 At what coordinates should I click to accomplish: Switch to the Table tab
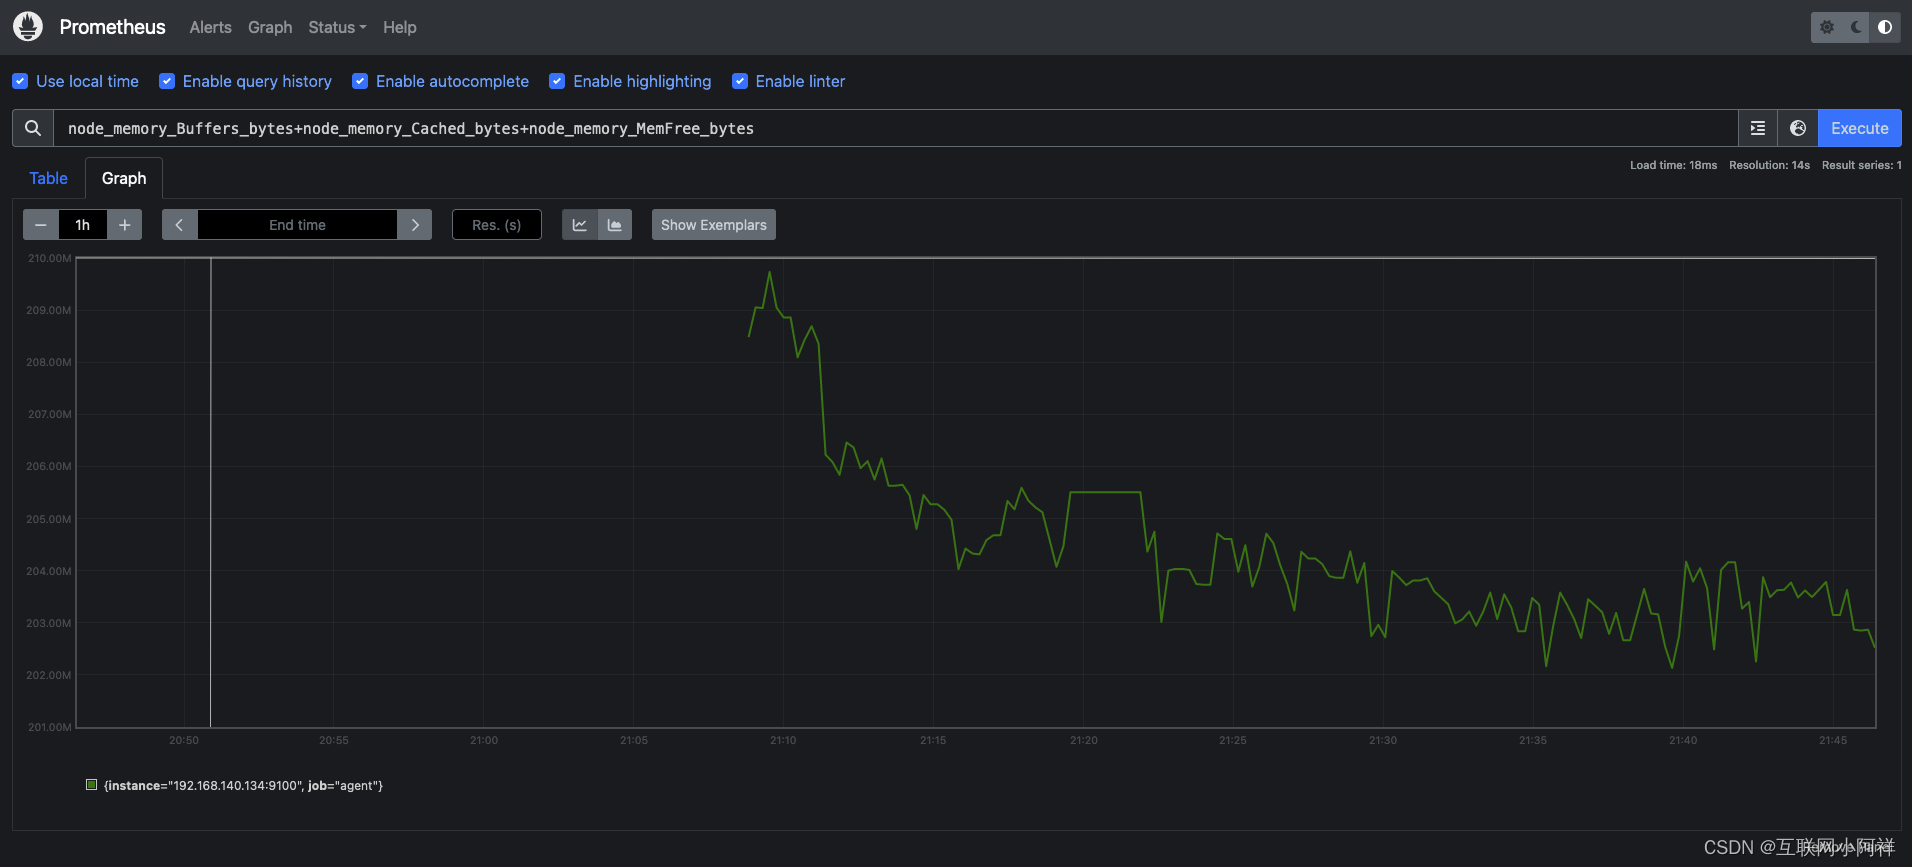(x=49, y=178)
